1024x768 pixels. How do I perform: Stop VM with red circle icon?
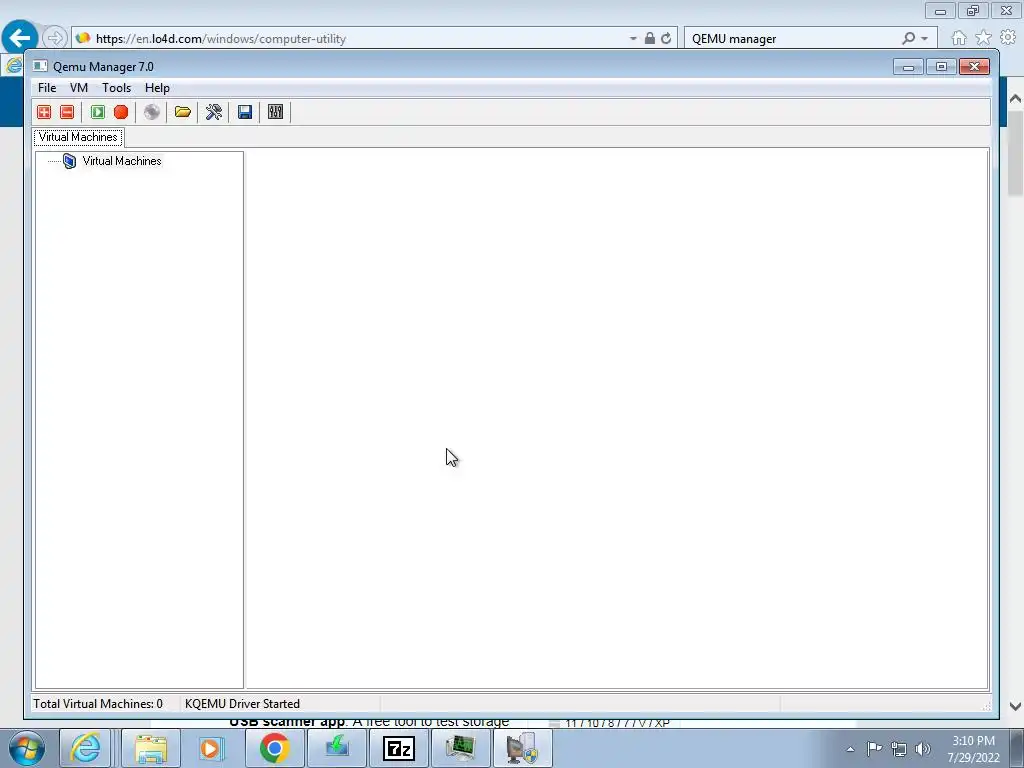pos(121,112)
